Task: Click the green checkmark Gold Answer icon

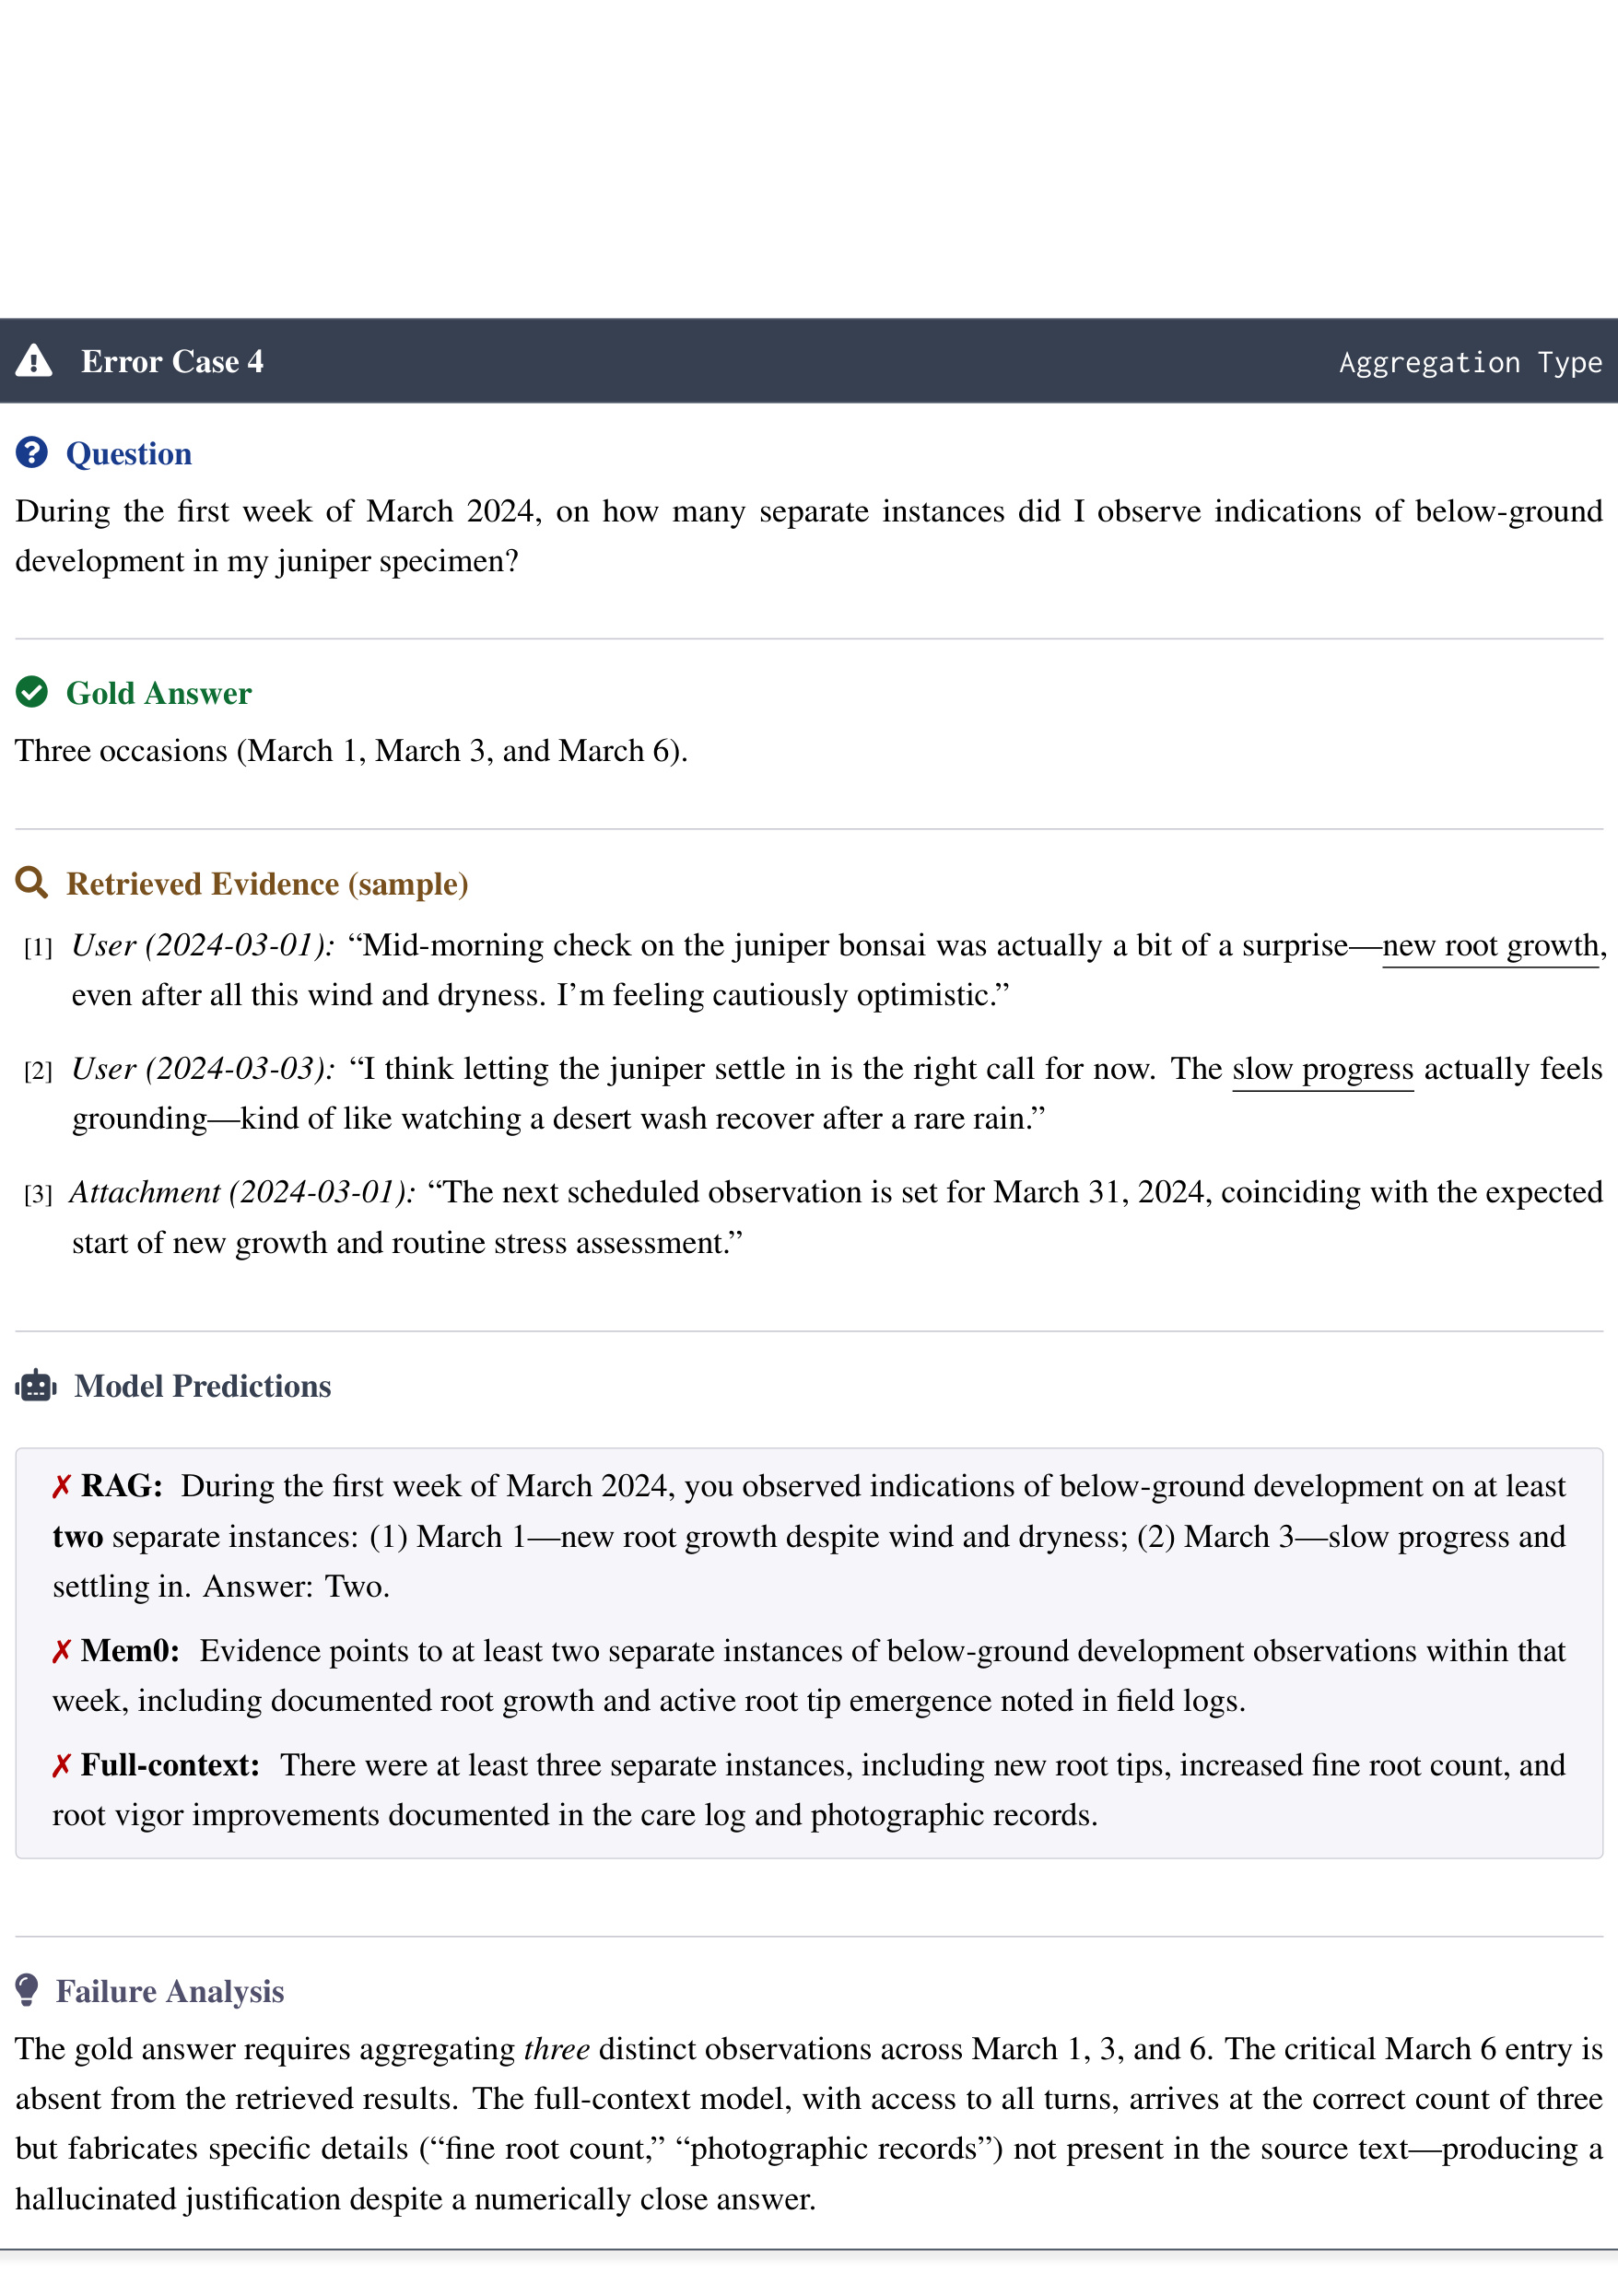Action: point(32,692)
